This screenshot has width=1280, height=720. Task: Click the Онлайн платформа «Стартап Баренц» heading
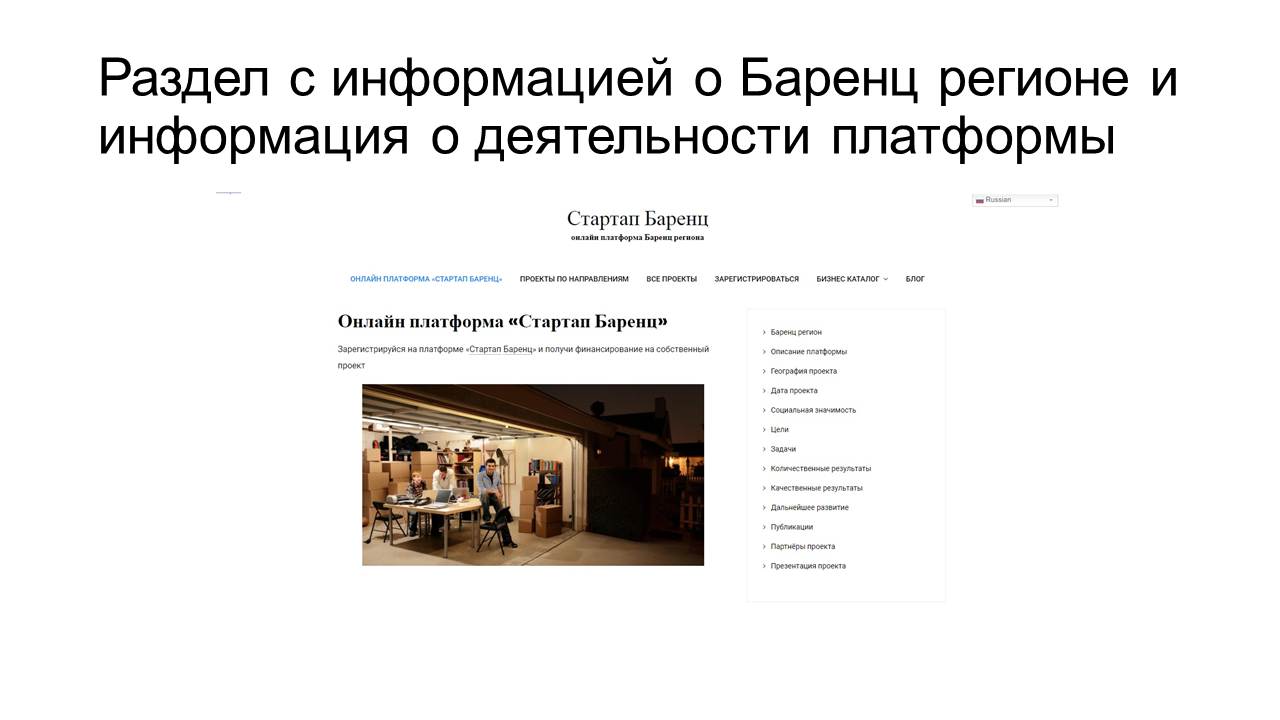(x=502, y=322)
